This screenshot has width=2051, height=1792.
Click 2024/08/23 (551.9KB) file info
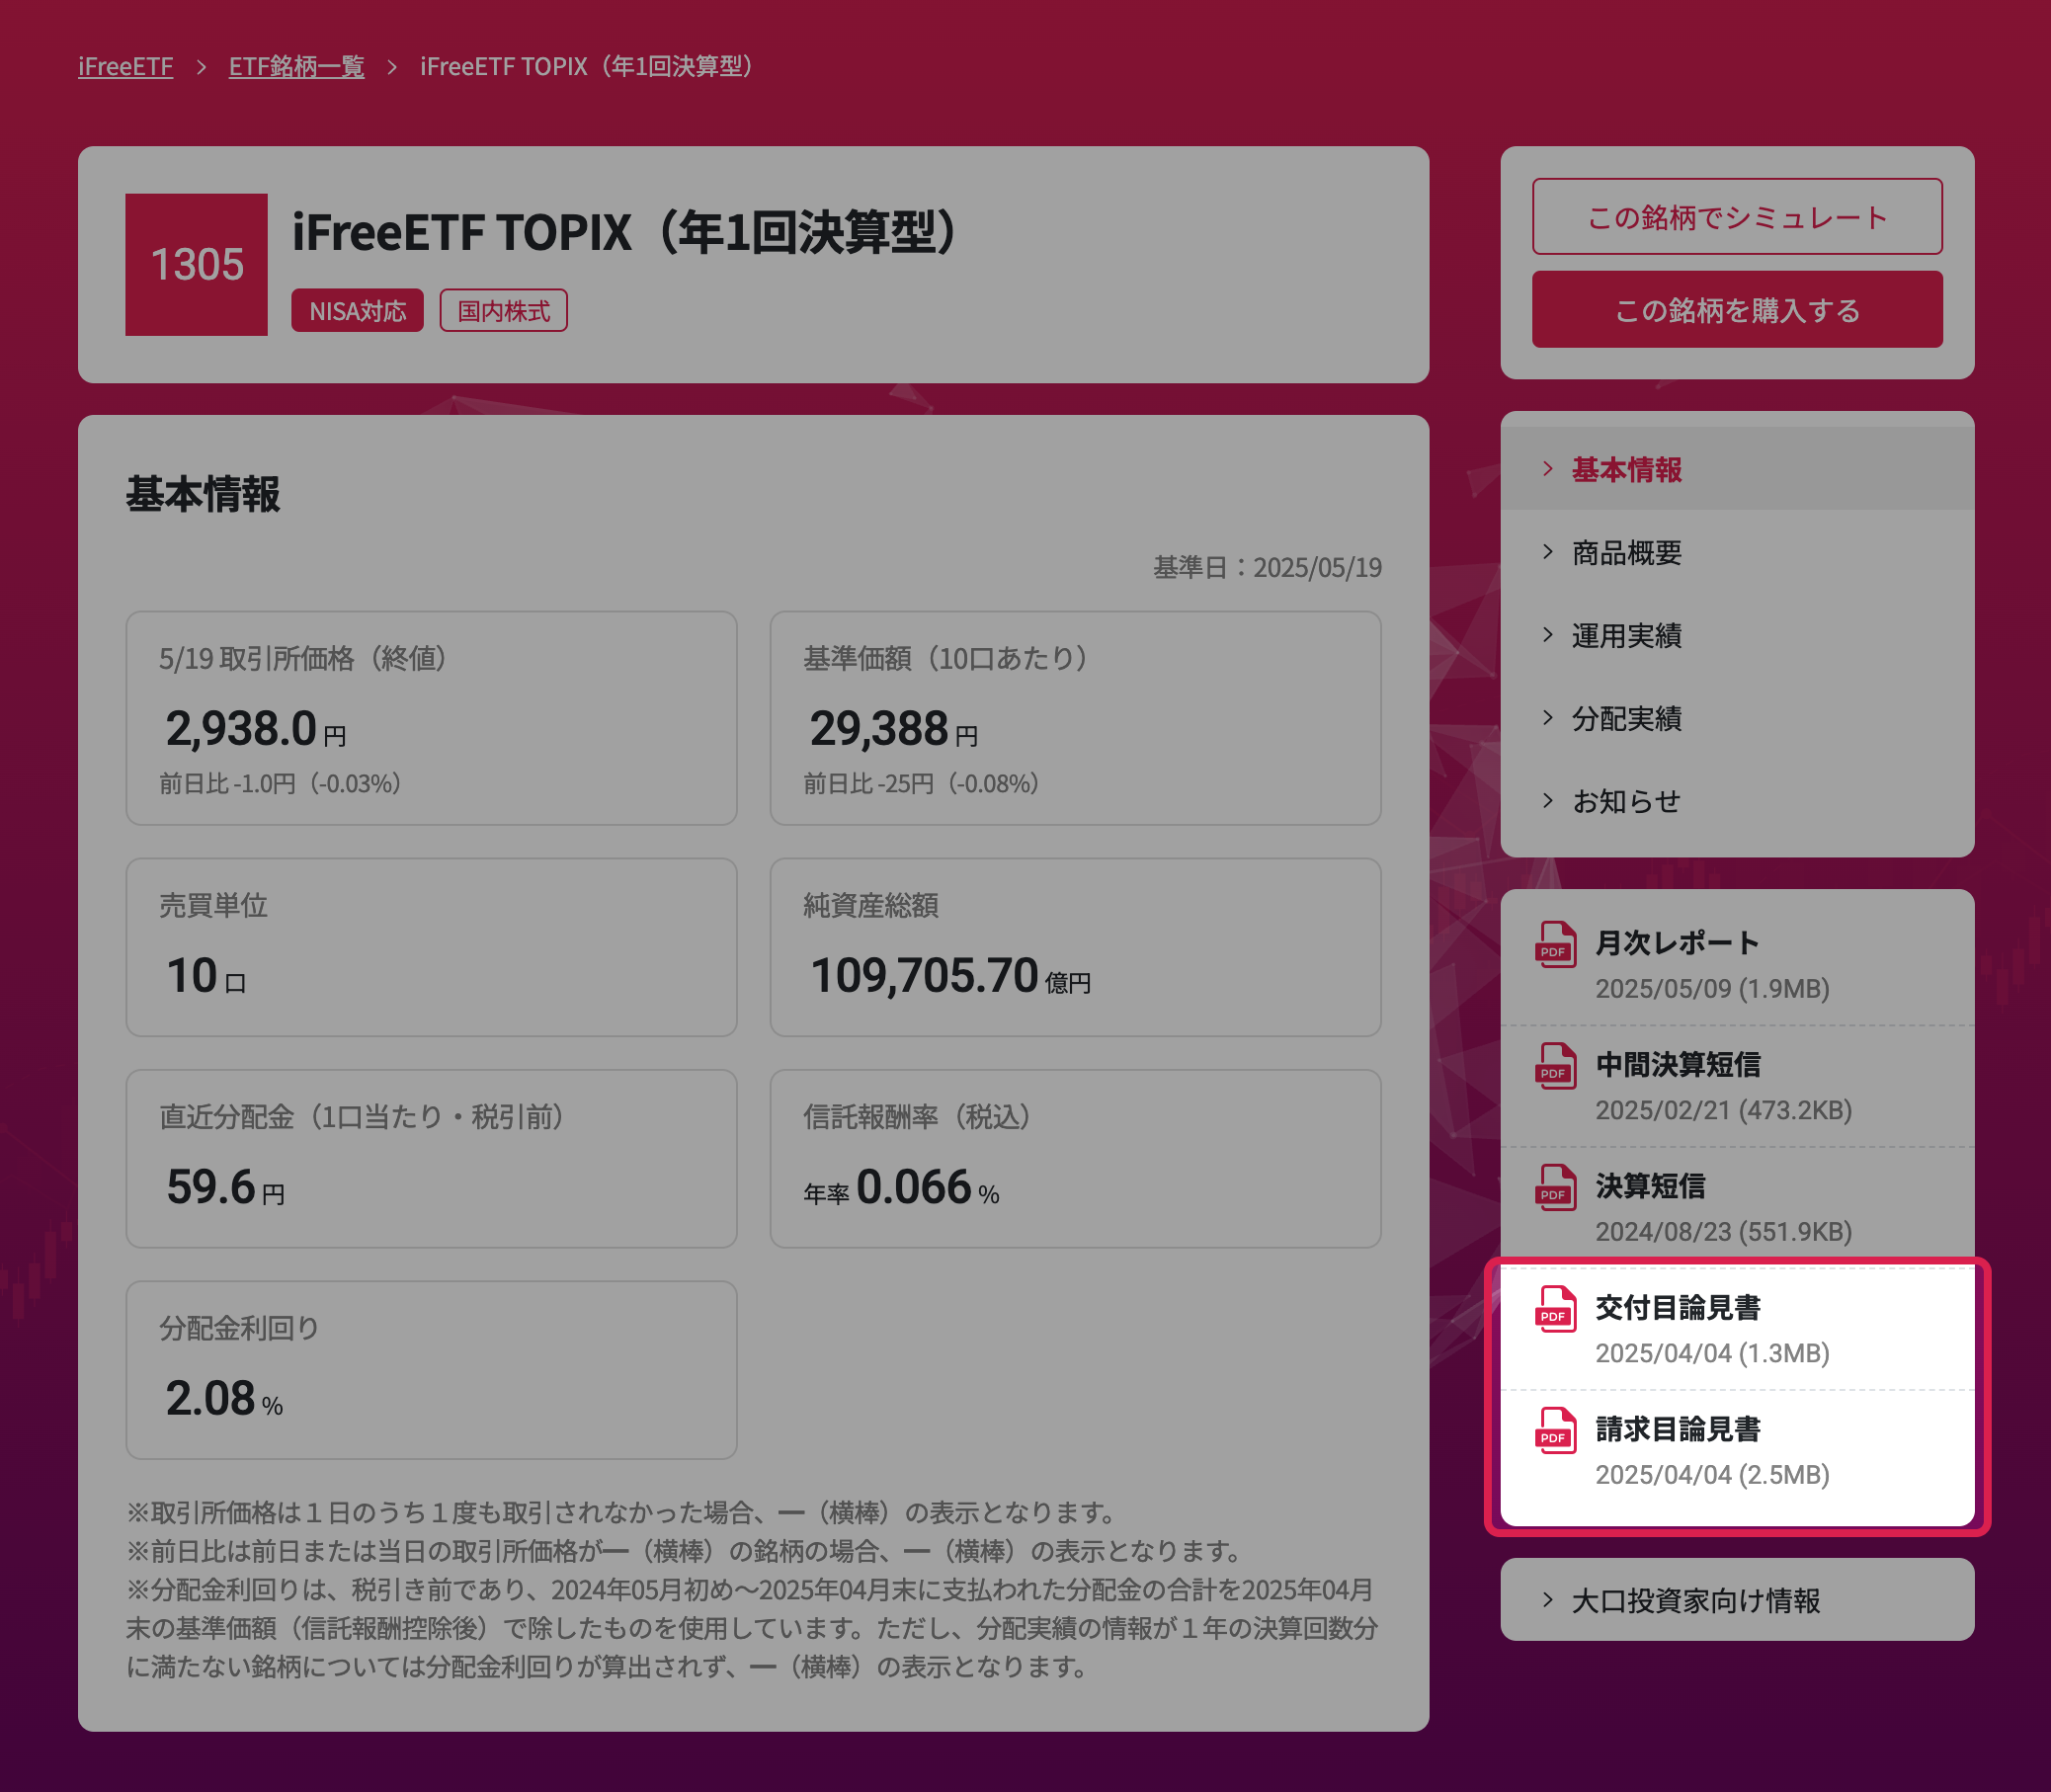tap(1723, 1231)
